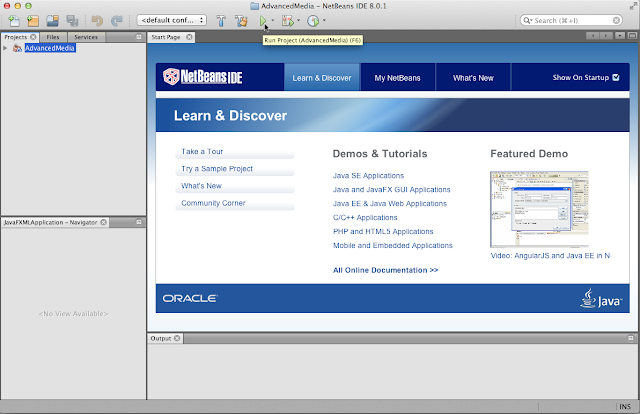This screenshot has width=640, height=414.
Task: Open the Profile Project dropdown arrow
Action: pos(324,20)
